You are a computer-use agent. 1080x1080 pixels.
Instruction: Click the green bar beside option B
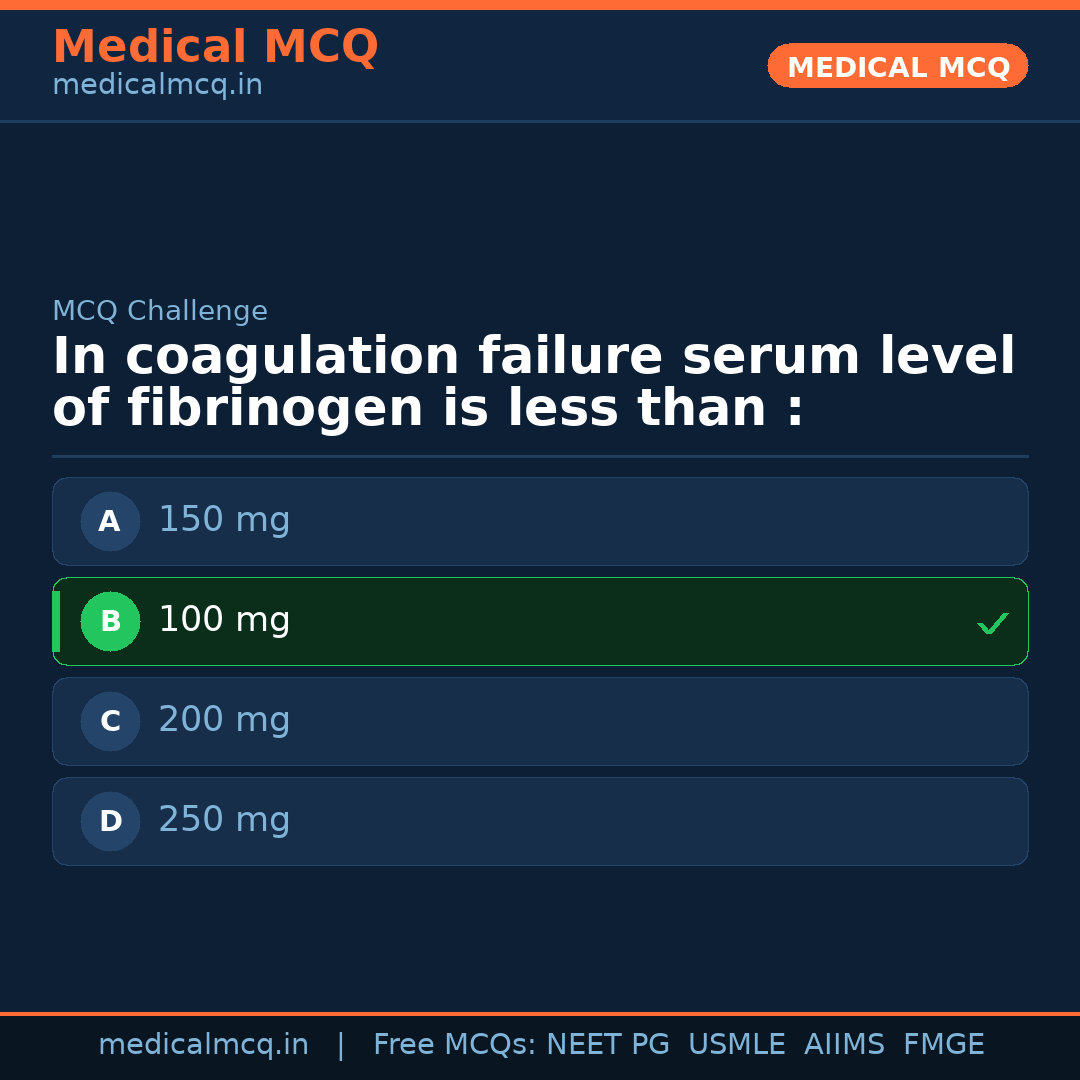(x=56, y=621)
